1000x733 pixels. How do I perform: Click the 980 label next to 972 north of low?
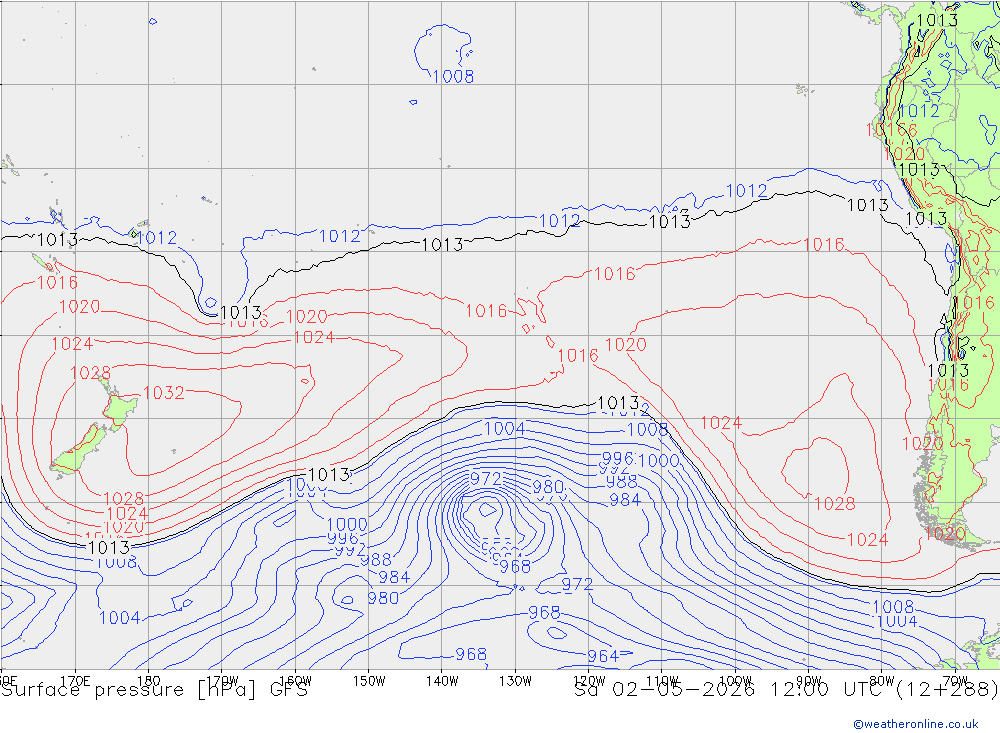[x=548, y=487]
